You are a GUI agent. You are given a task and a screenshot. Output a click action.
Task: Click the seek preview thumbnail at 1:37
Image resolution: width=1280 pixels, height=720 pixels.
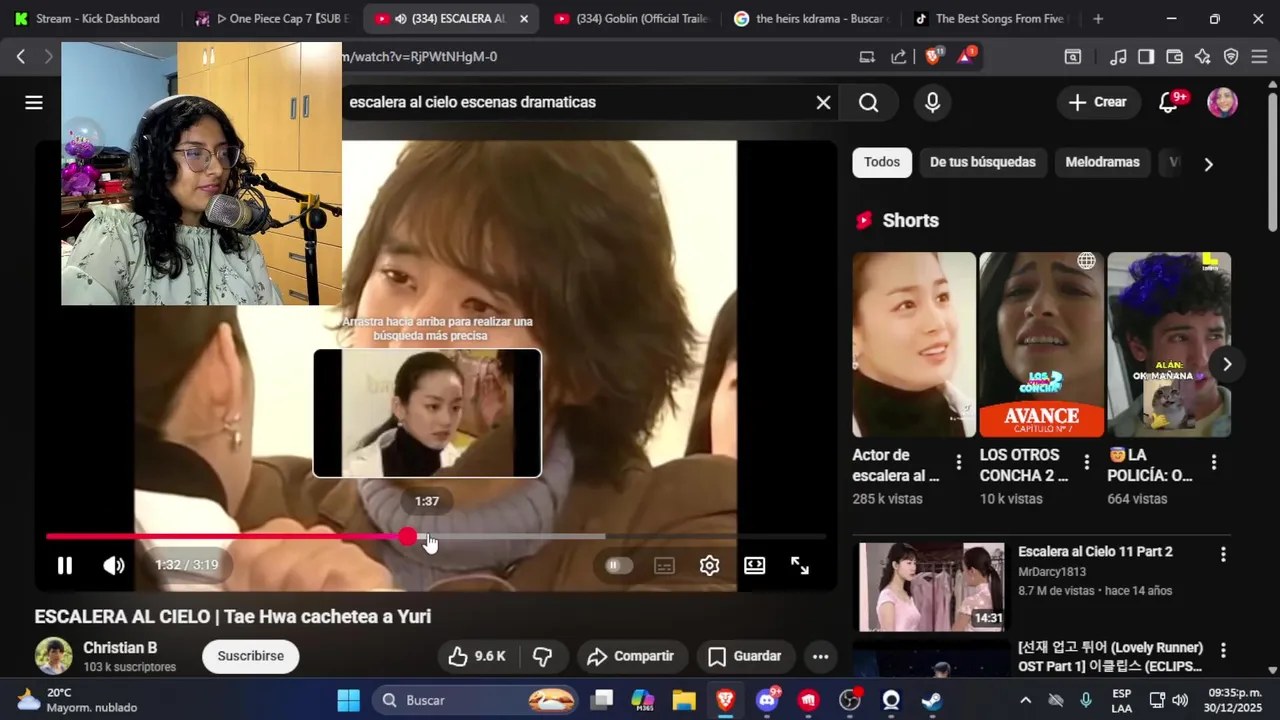click(x=427, y=413)
